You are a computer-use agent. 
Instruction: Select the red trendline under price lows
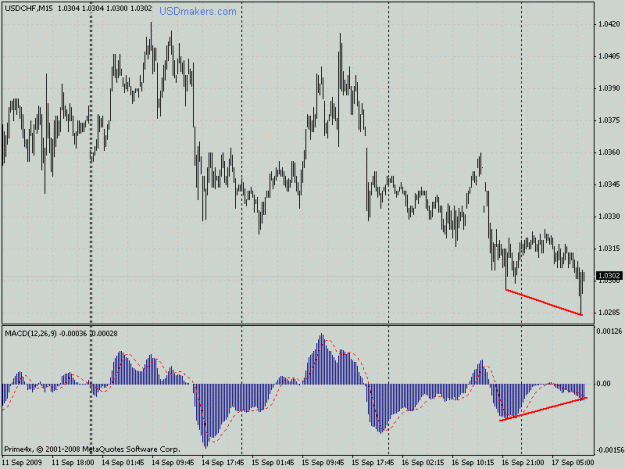point(544,302)
